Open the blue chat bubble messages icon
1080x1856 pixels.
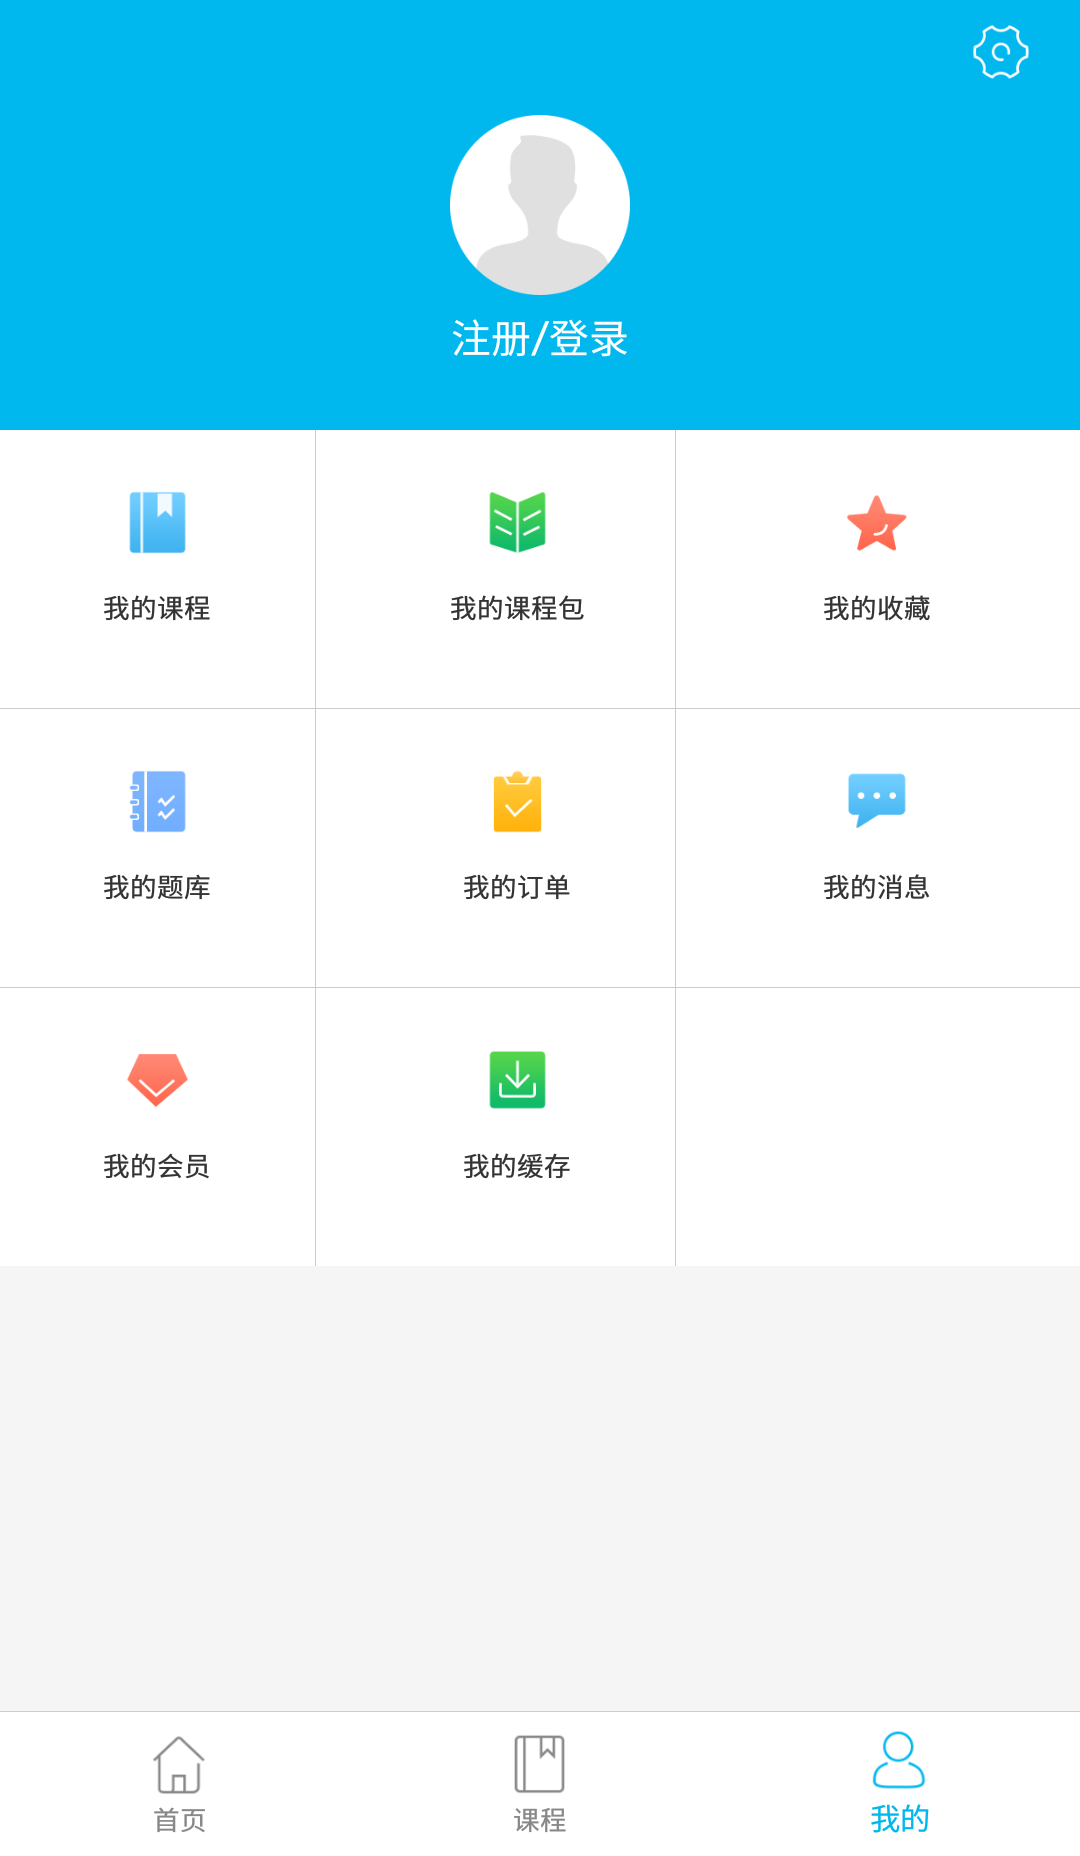click(876, 799)
